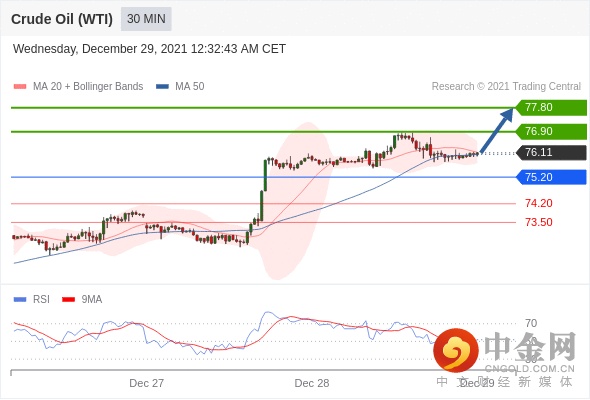
Task: Click the 76.90 green resistance price tag
Action: pos(551,131)
